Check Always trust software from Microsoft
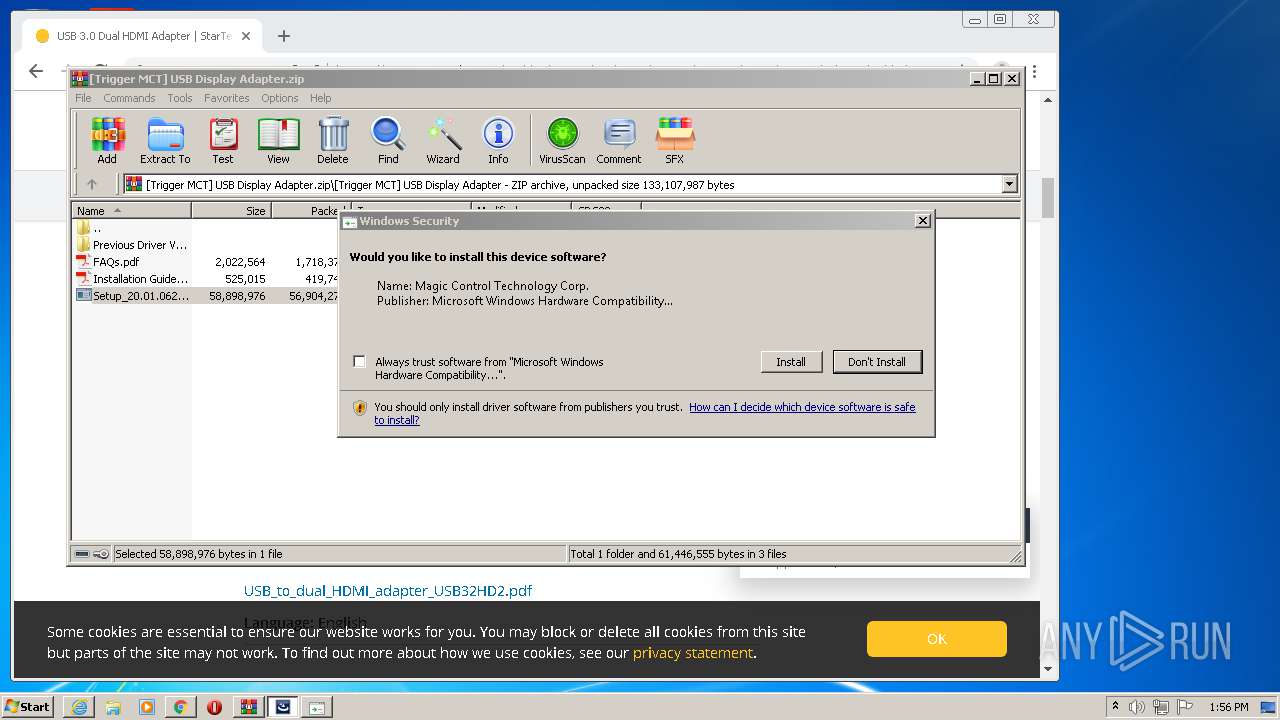1280x720 pixels. point(359,362)
